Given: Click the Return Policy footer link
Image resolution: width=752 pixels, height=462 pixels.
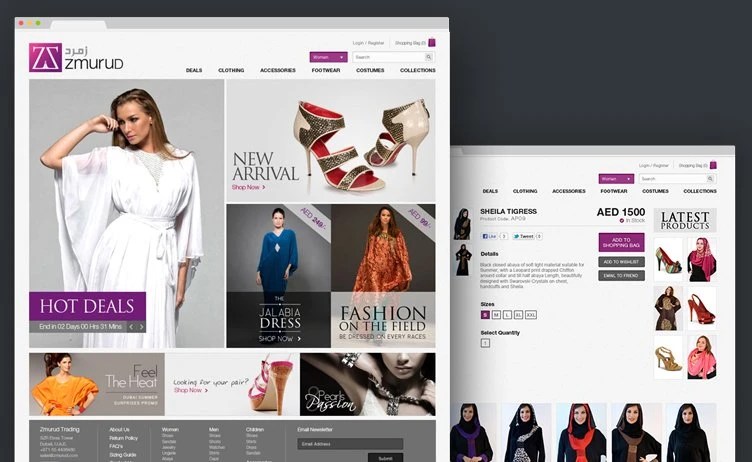Looking at the screenshot, I should coord(123,438).
